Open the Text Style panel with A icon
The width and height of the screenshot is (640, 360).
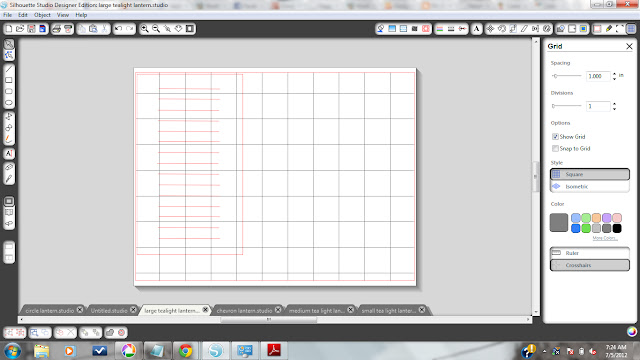[476, 29]
